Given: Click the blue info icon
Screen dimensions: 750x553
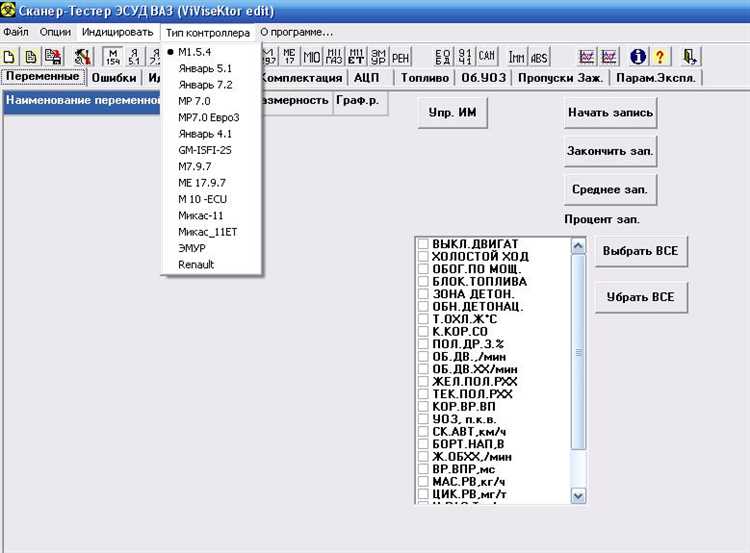Looking at the screenshot, I should click(638, 57).
